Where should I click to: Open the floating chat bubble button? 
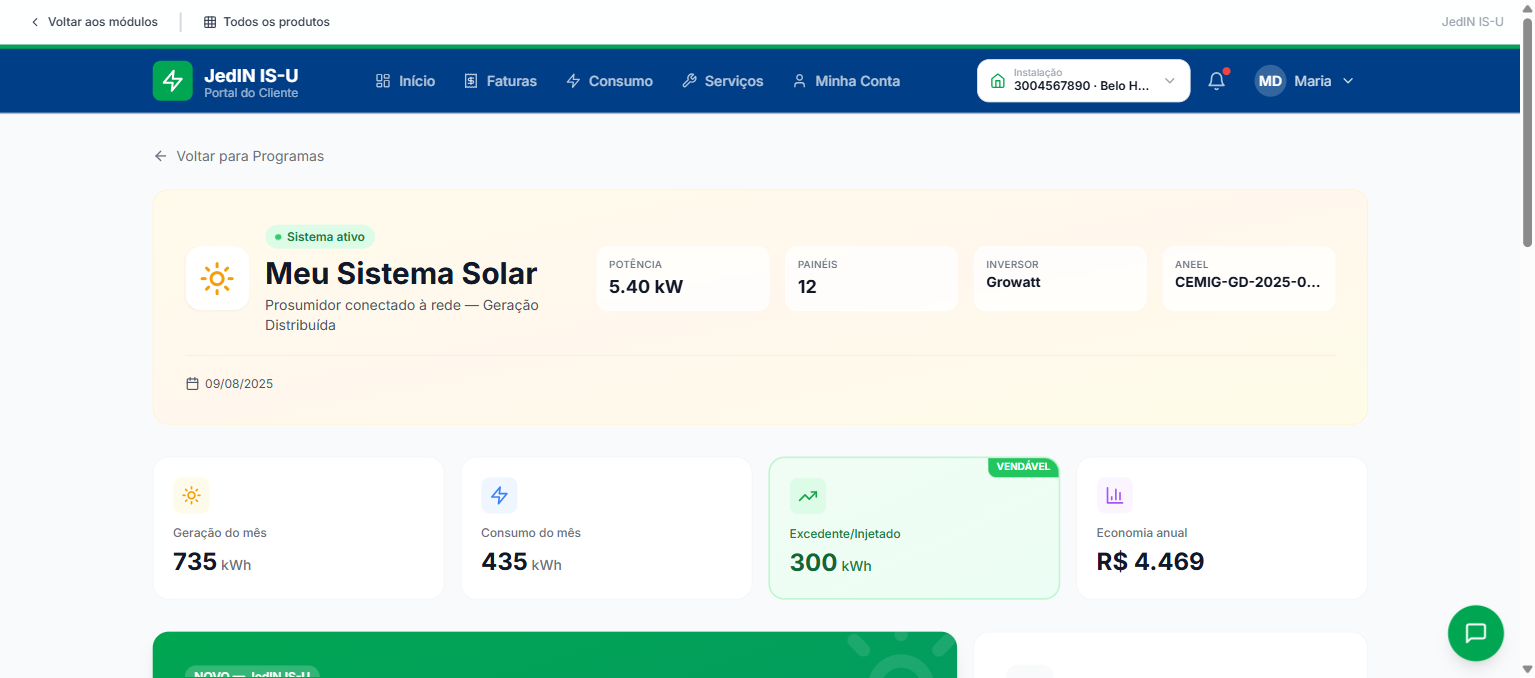[1475, 633]
